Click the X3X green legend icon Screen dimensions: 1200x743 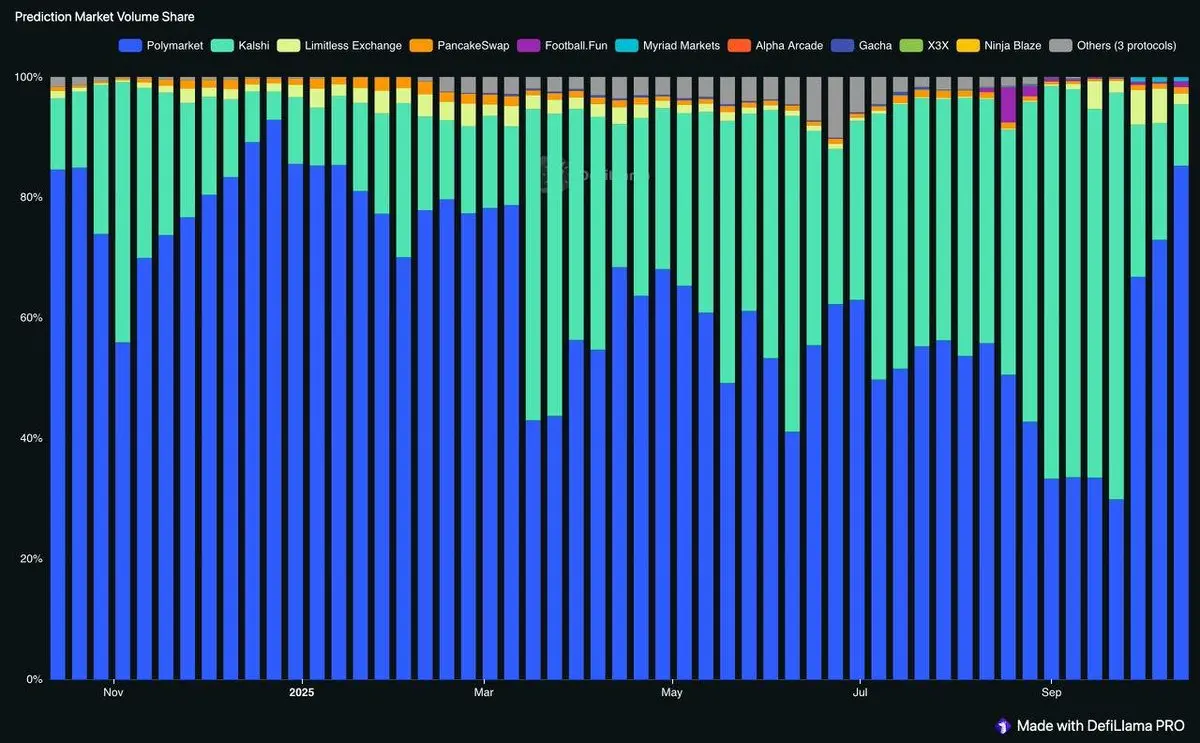(x=910, y=45)
